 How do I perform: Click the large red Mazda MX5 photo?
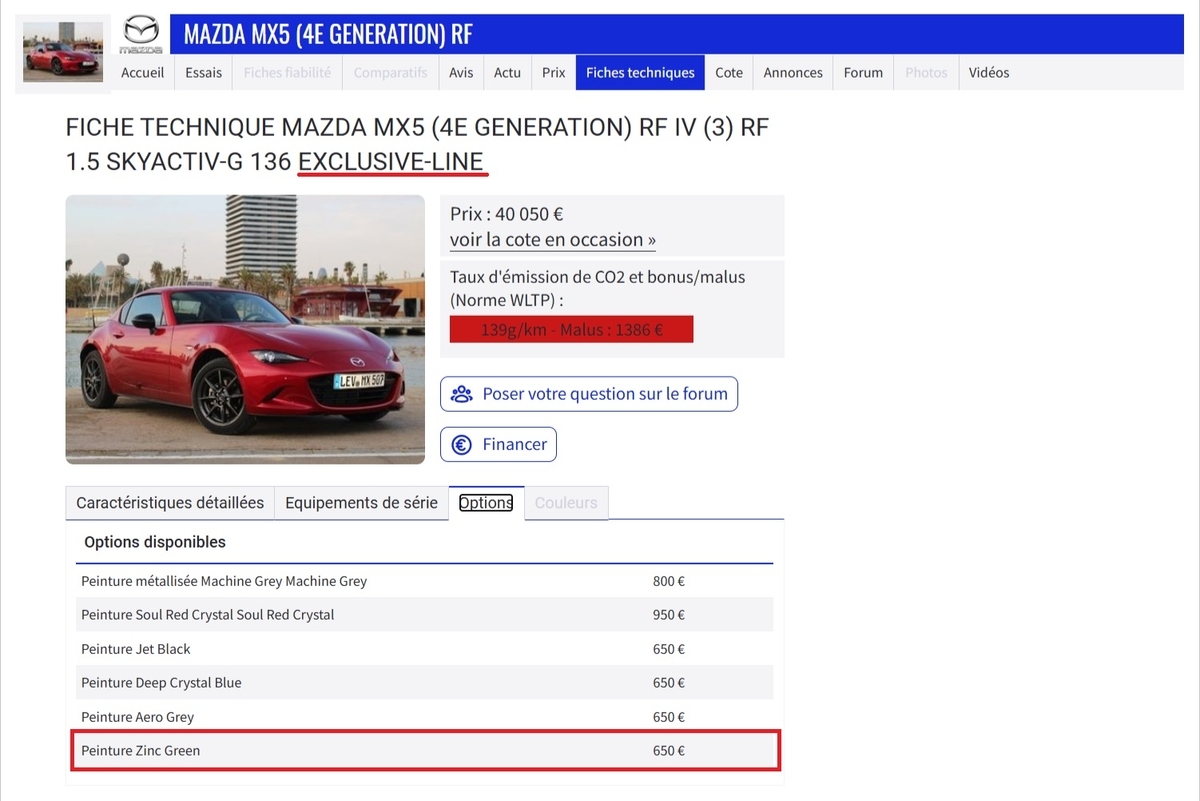pyautogui.click(x=245, y=329)
